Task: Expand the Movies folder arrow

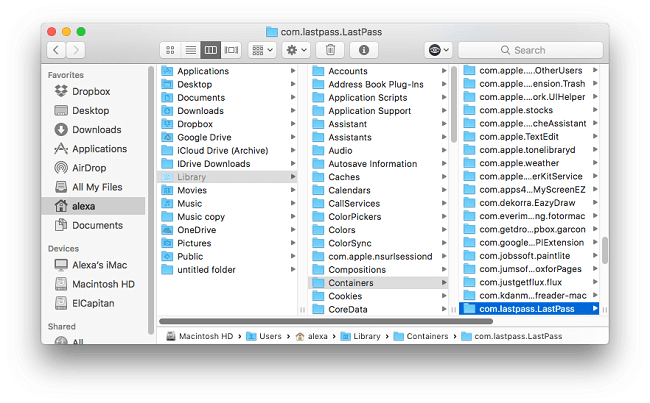Action: tap(293, 190)
